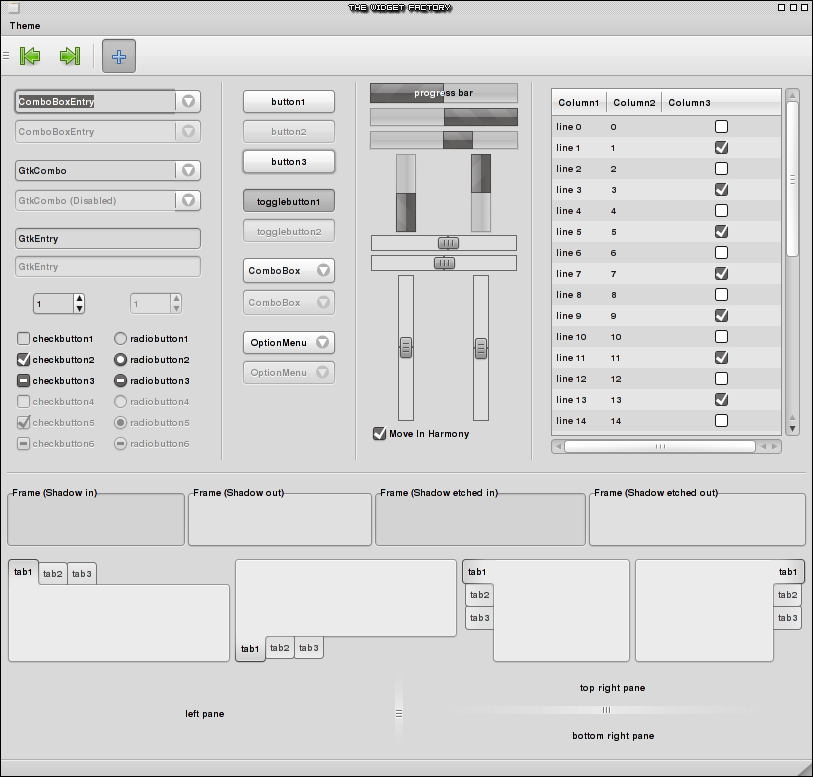Click the toolbar drag handle grip
The image size is (813, 777).
coord(6,56)
